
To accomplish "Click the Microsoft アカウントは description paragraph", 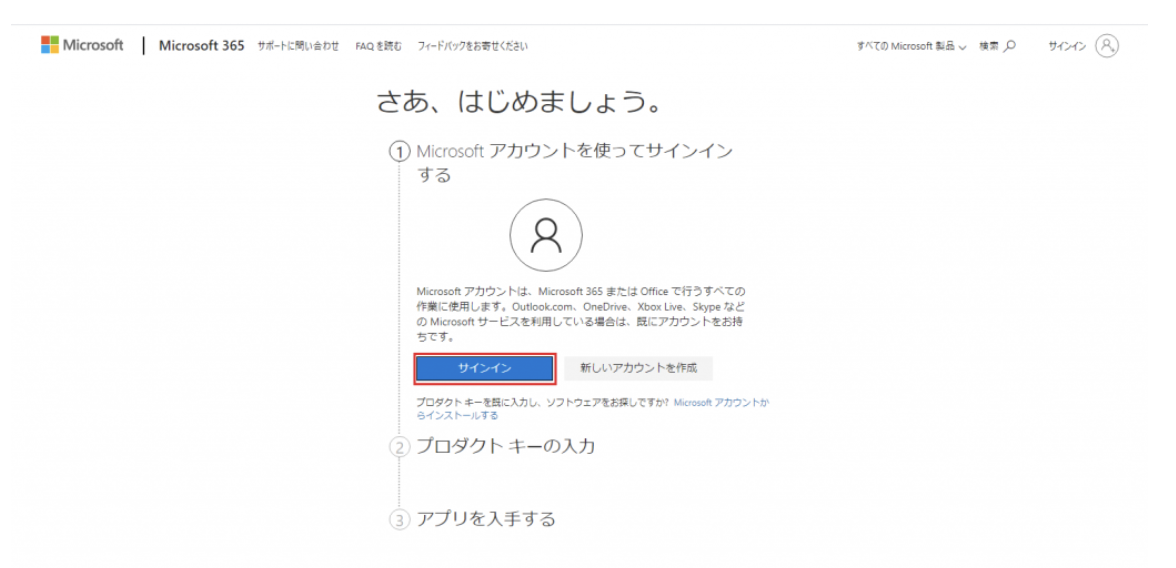I will pyautogui.click(x=581, y=314).
